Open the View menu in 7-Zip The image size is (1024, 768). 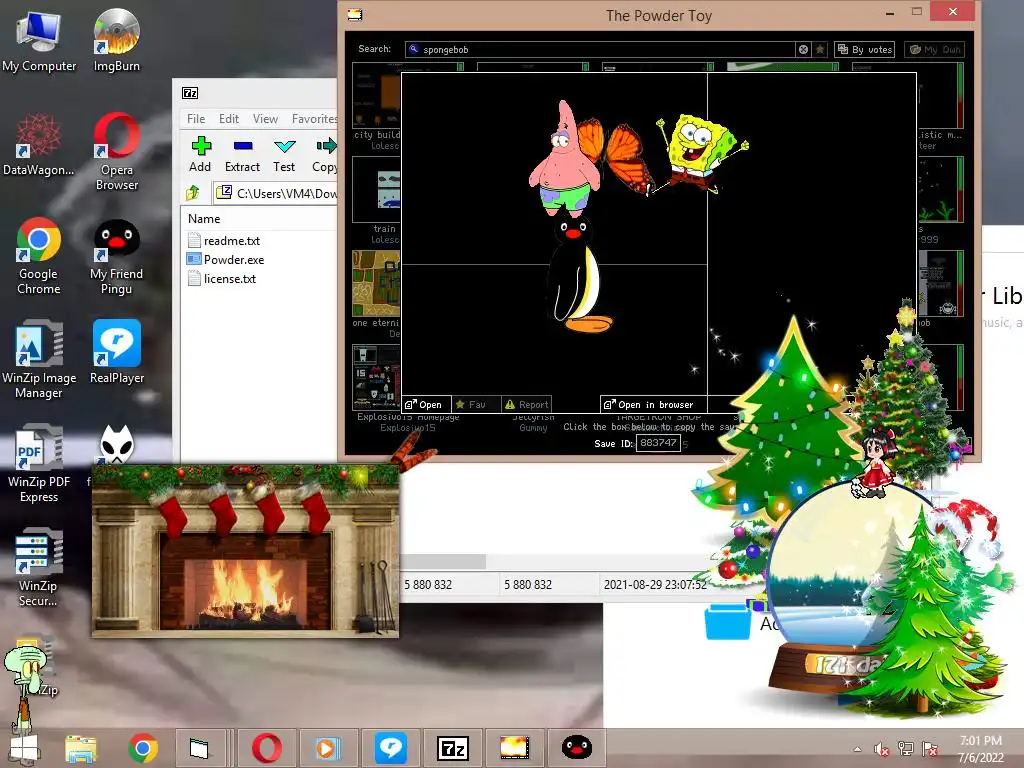265,119
